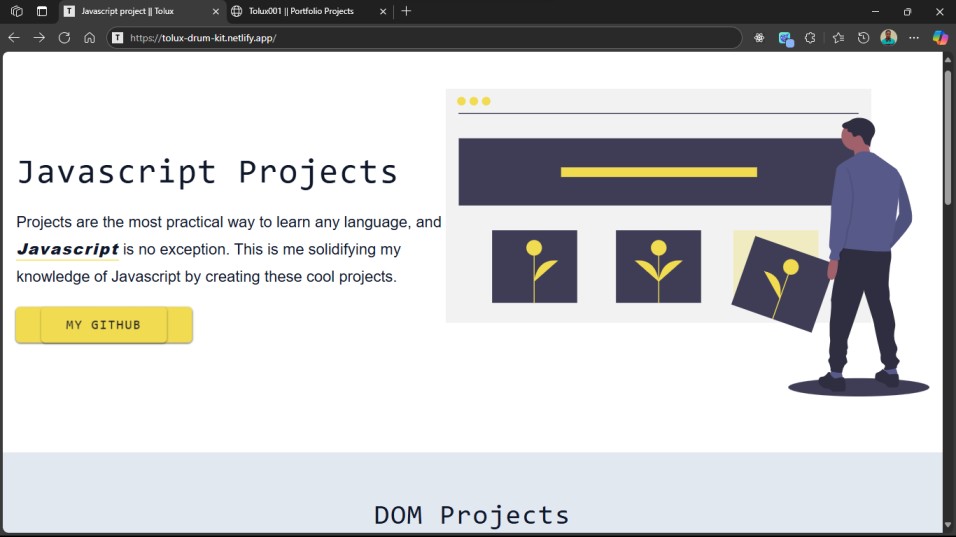Close the Tolux001 Portfolio Projects tab

coord(383,12)
